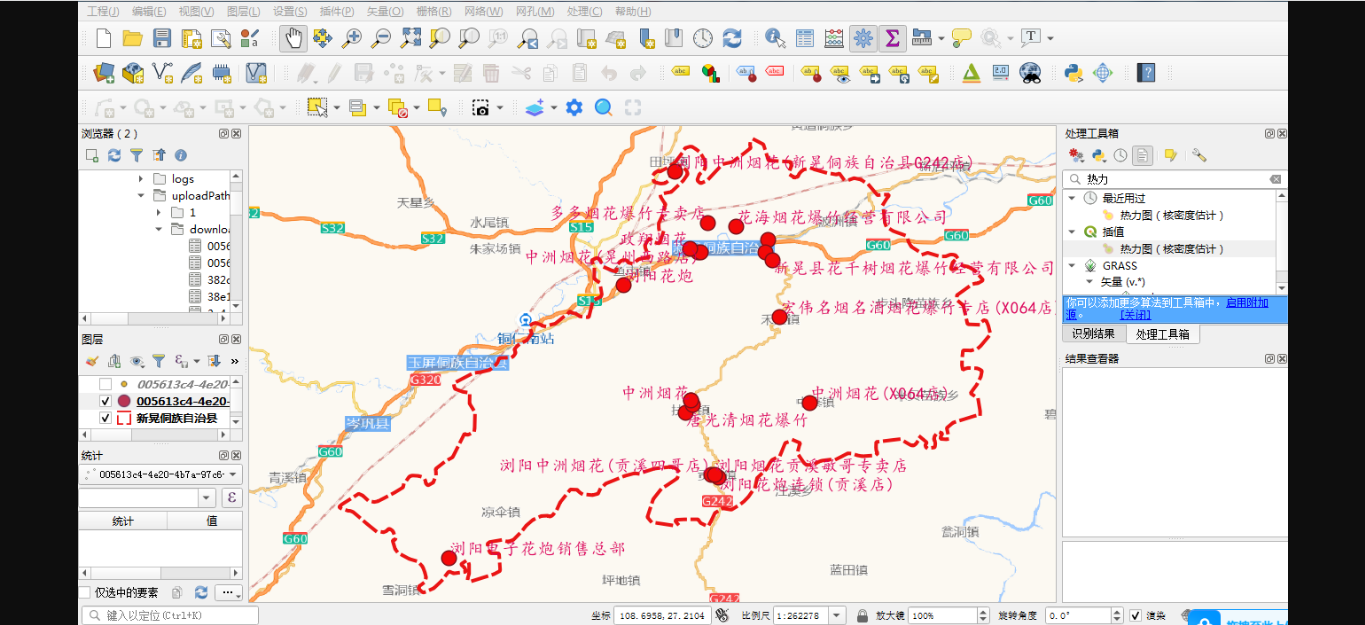Filter the browser panel with funnel icon
Screen dimensions: 1365x625
137,155
